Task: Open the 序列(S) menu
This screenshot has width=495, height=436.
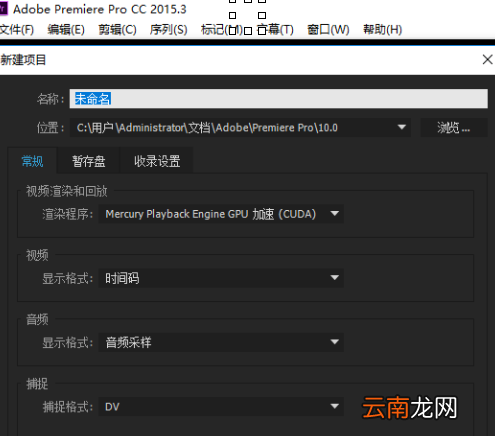Action: 168,30
